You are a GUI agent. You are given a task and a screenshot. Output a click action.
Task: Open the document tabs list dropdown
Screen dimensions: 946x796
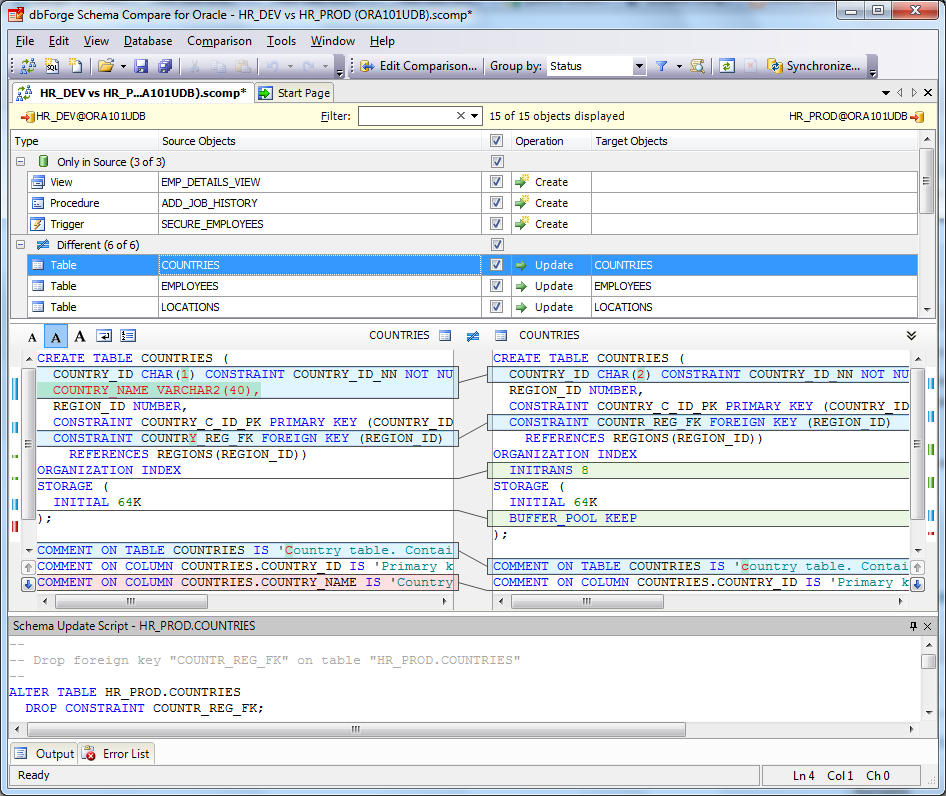click(x=886, y=93)
